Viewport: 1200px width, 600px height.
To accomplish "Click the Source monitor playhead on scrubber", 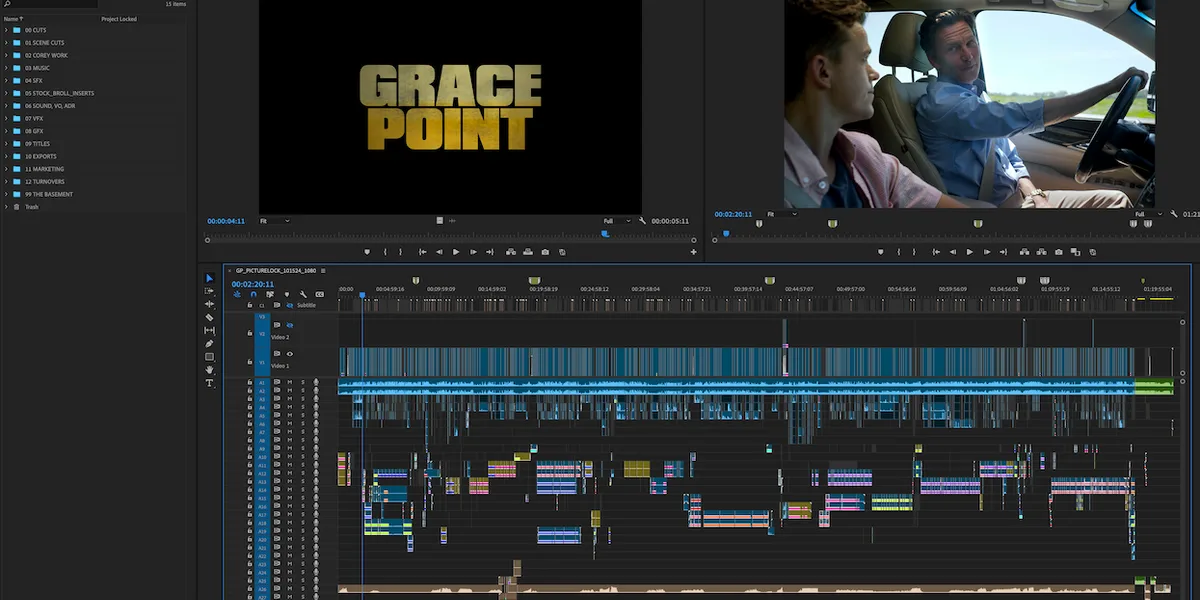I will [605, 234].
